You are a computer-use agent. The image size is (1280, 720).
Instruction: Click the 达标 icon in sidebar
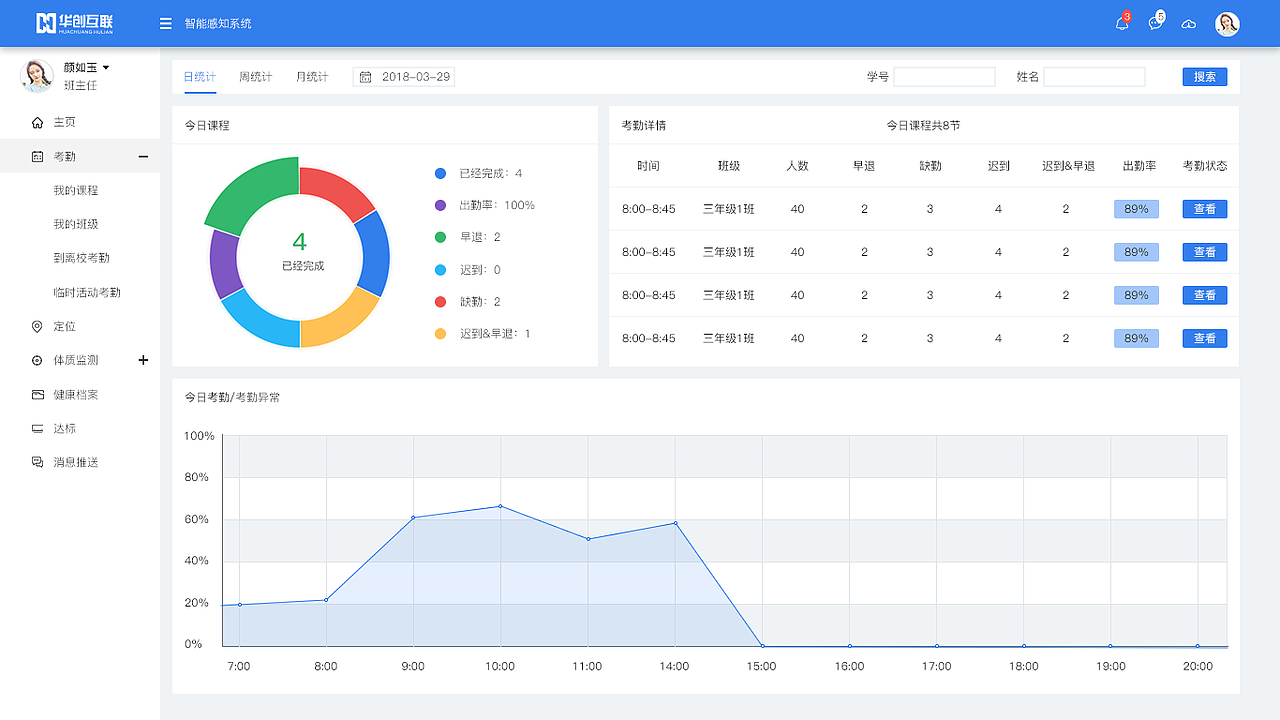pyautogui.click(x=38, y=428)
